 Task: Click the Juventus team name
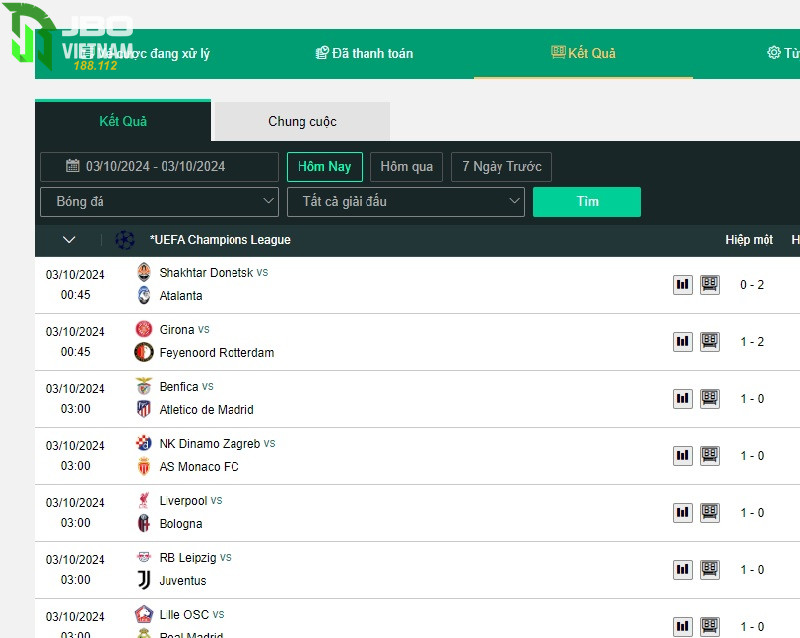tap(183, 581)
